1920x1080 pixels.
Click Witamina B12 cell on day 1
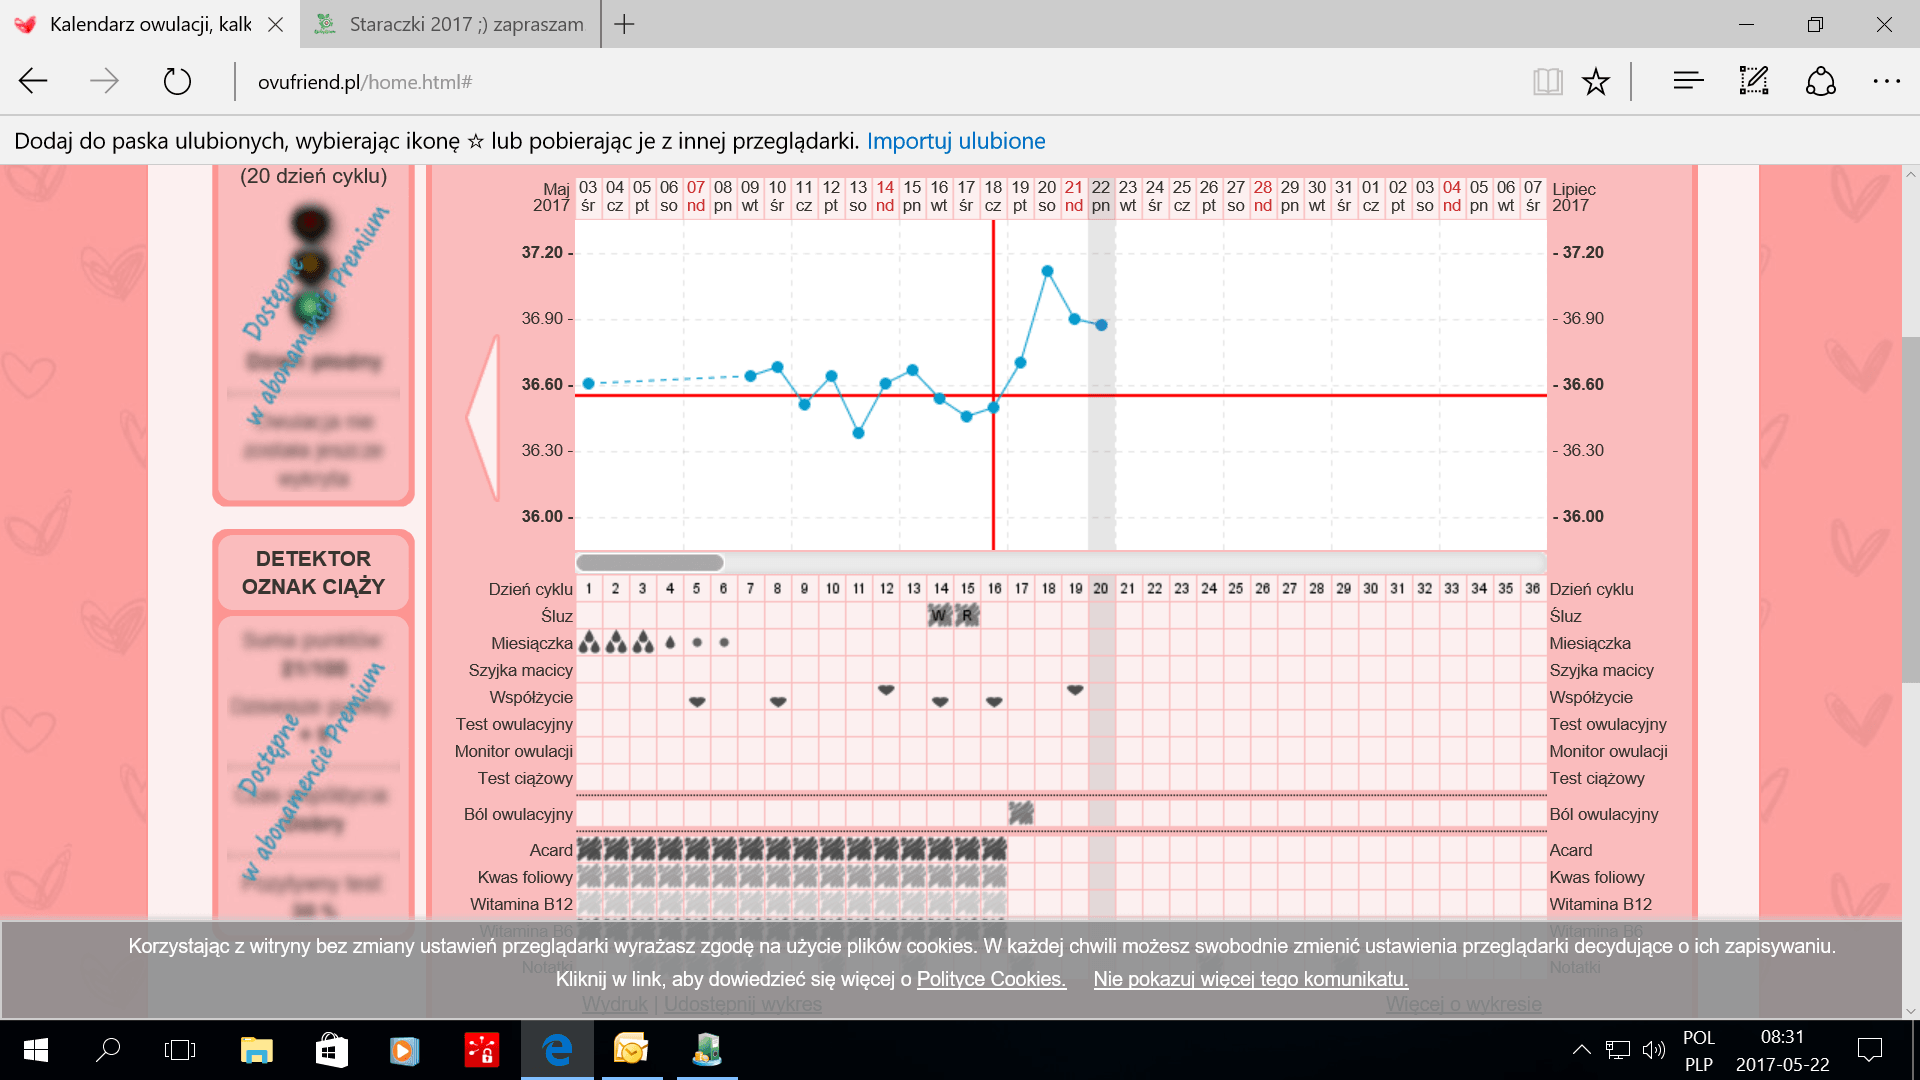[589, 903]
